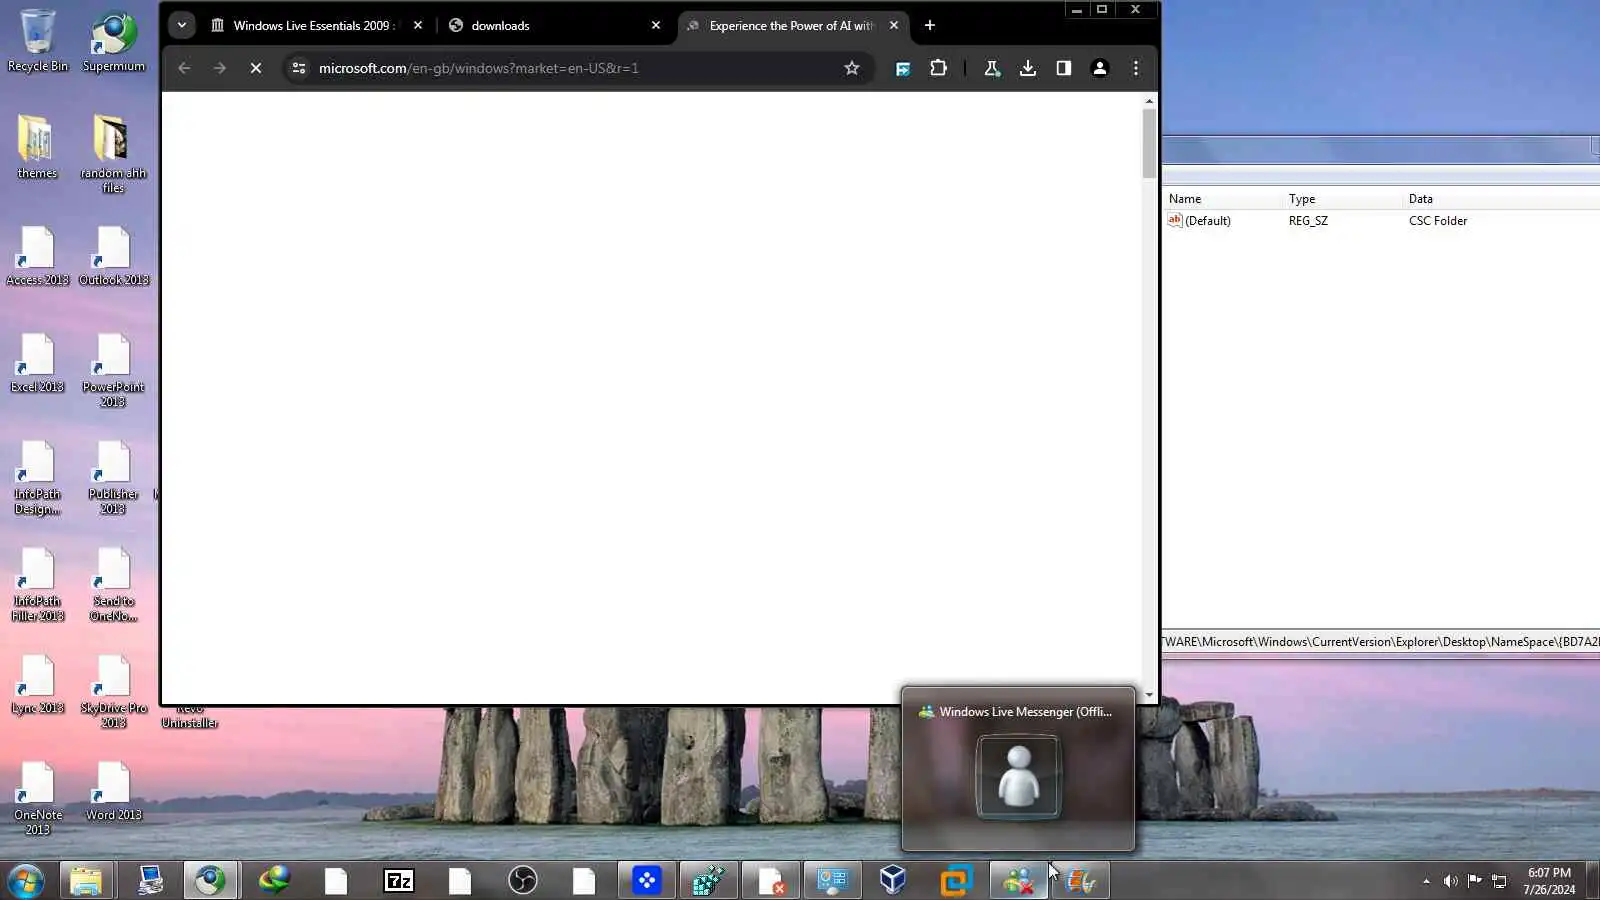Viewport: 1600px width, 900px height.
Task: Open the tab search dropdown in the browser
Action: [181, 25]
